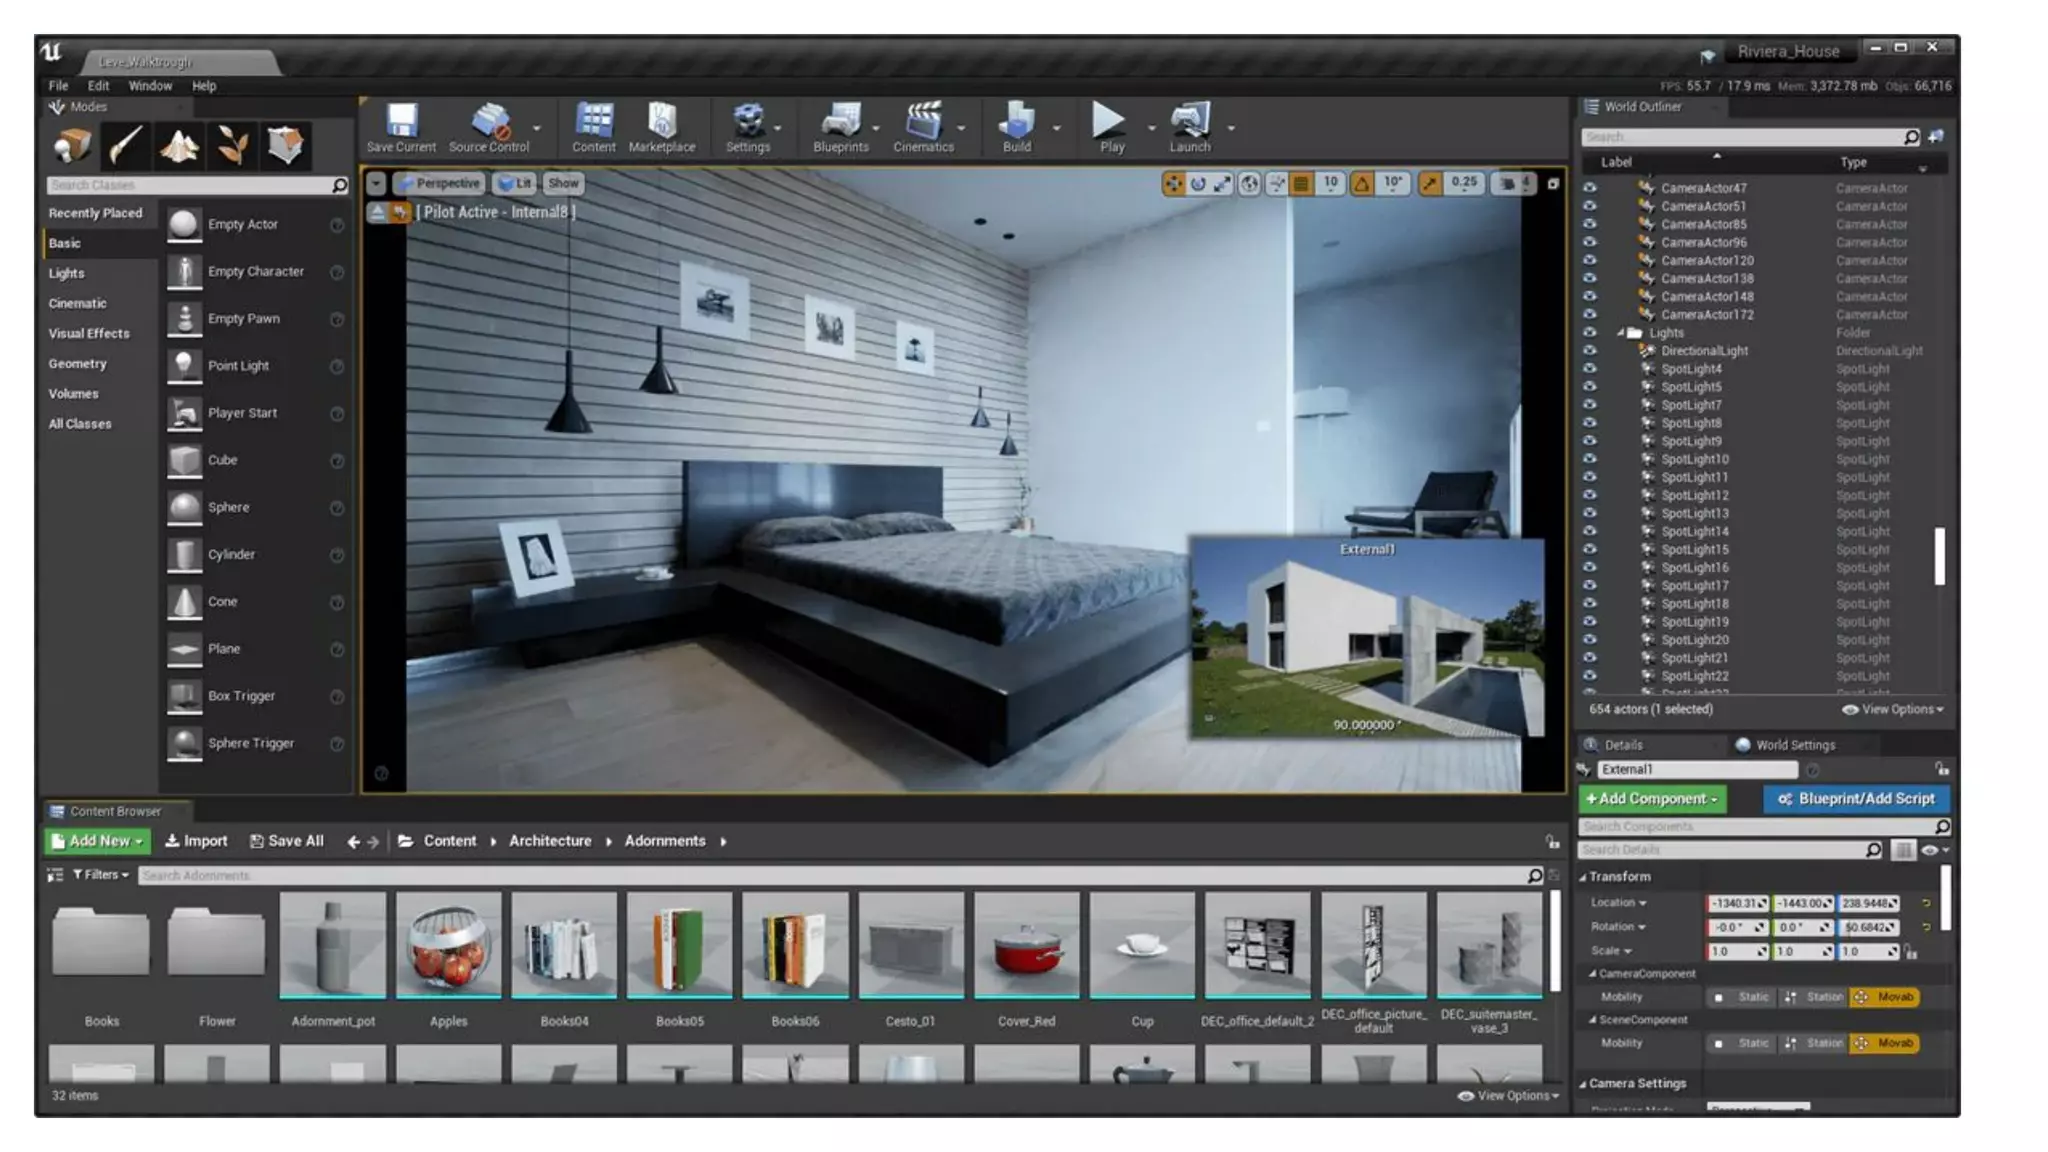Open the Filters dropdown in the Content Browser
Viewport: 2048px width, 1152px height.
point(100,875)
